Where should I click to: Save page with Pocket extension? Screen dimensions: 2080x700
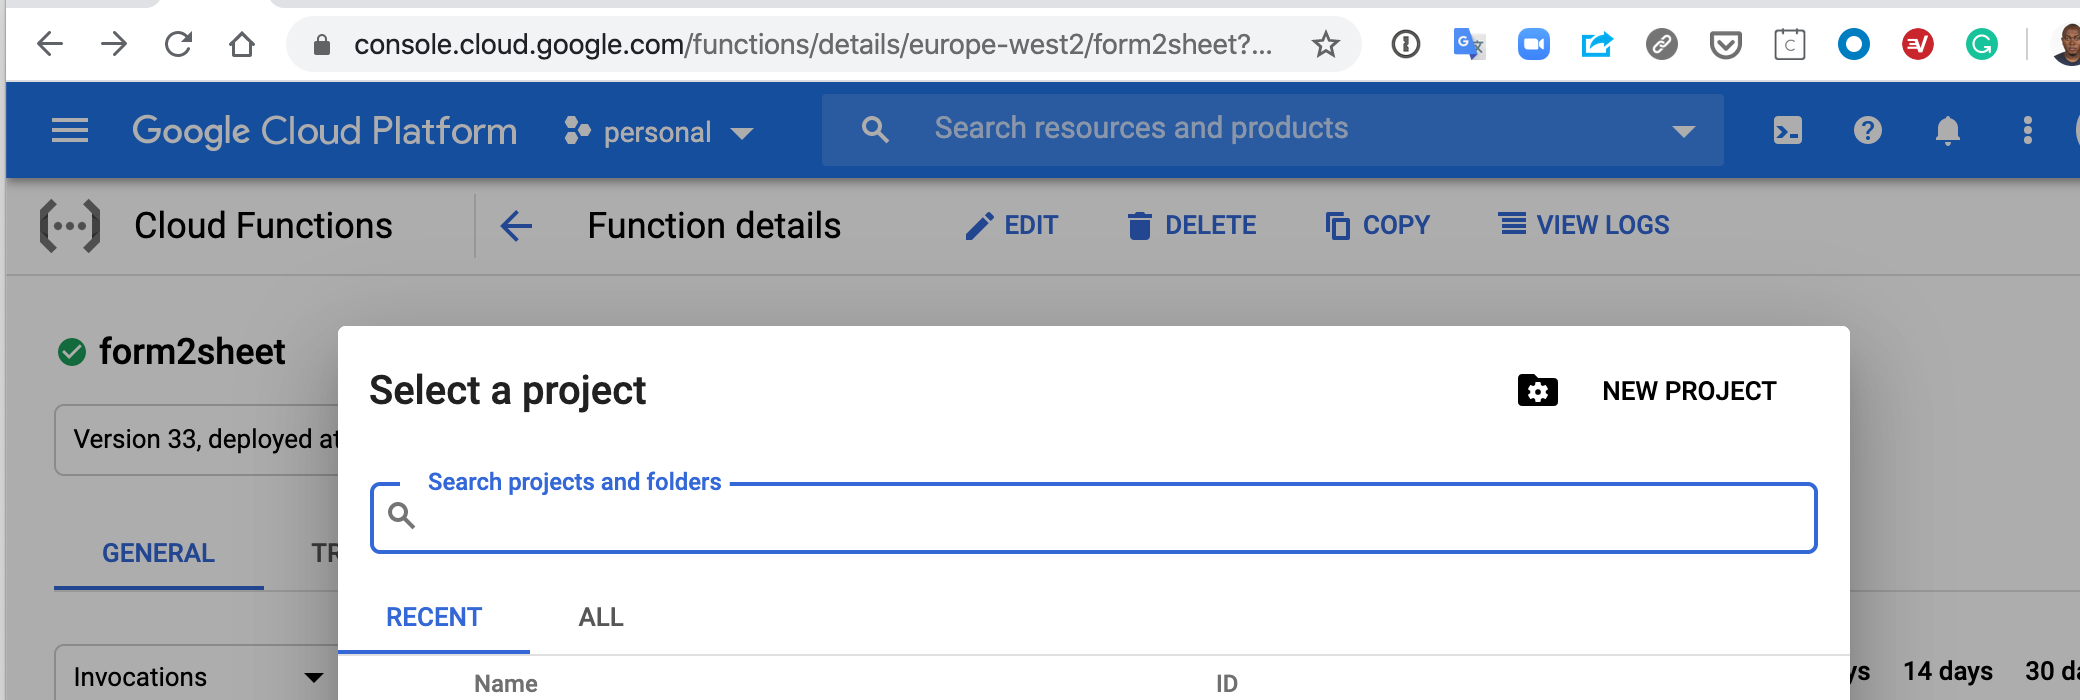pos(1725,44)
